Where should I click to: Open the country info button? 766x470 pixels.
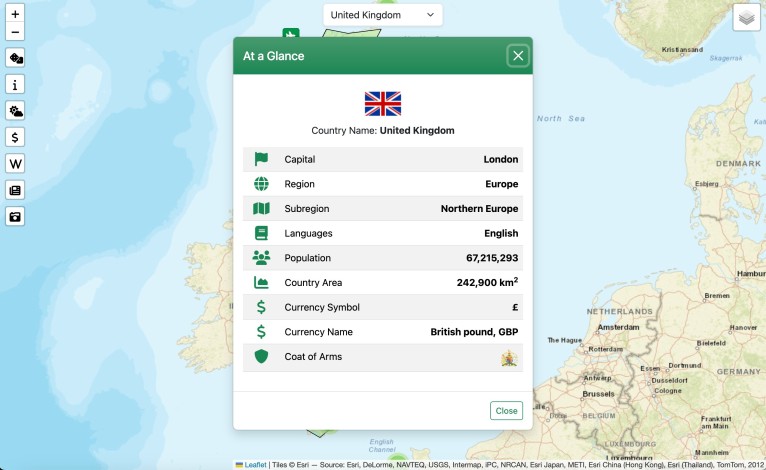16,85
